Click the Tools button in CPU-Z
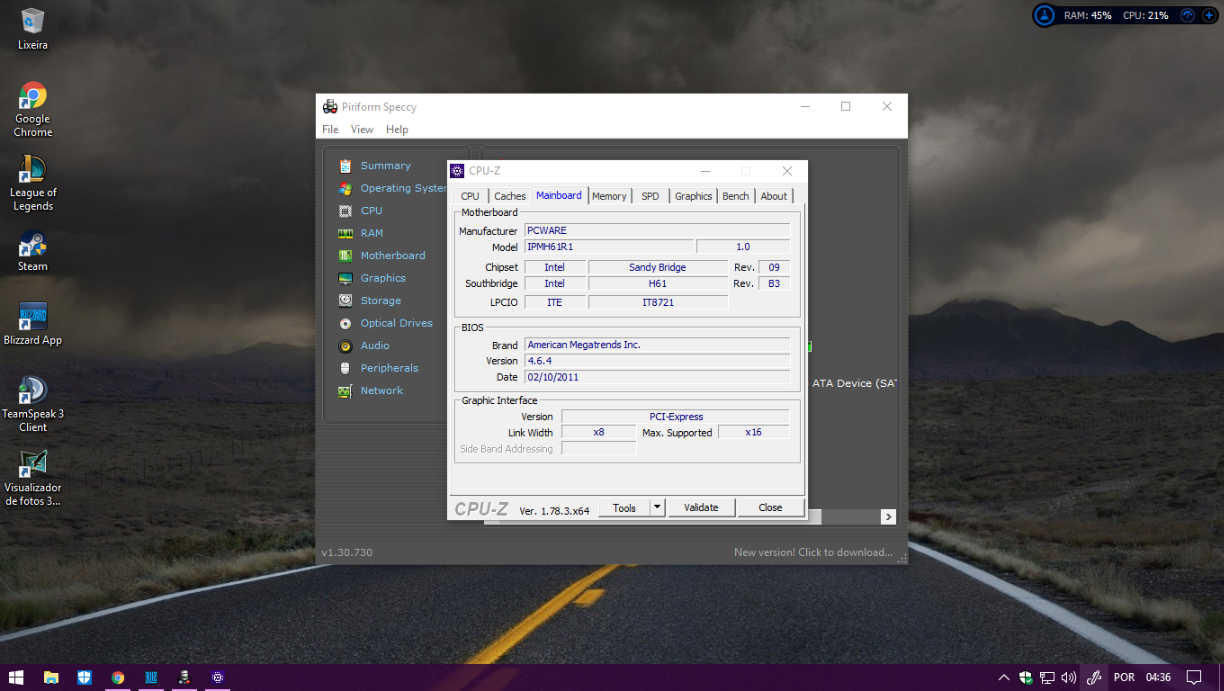This screenshot has width=1224, height=691. (624, 508)
